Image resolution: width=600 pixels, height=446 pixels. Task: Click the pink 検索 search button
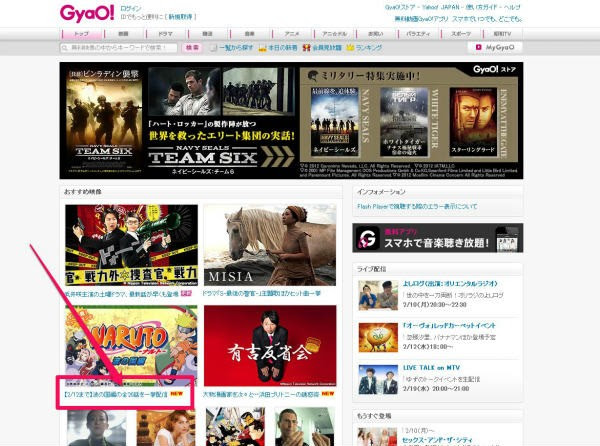192,48
